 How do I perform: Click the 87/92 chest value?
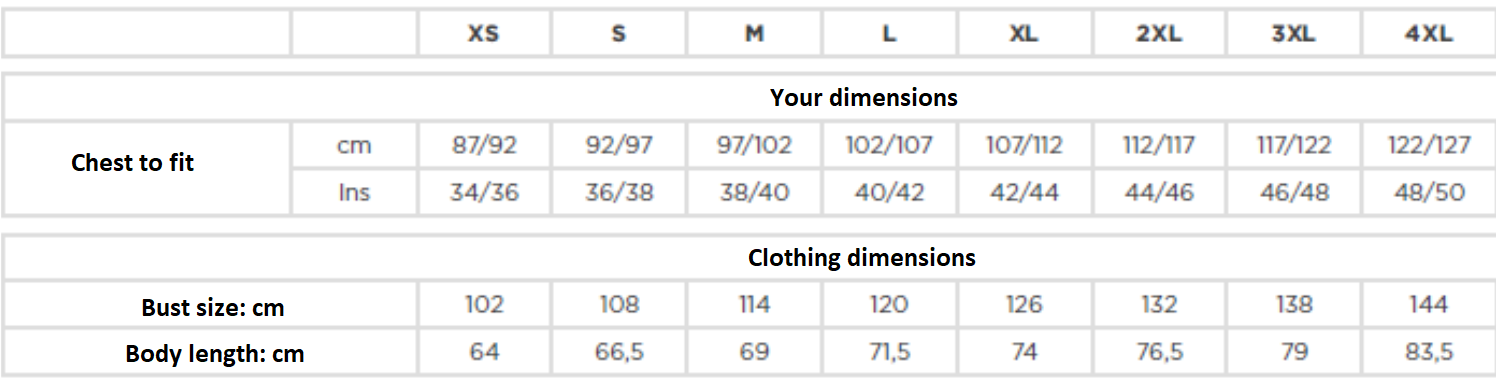point(484,145)
